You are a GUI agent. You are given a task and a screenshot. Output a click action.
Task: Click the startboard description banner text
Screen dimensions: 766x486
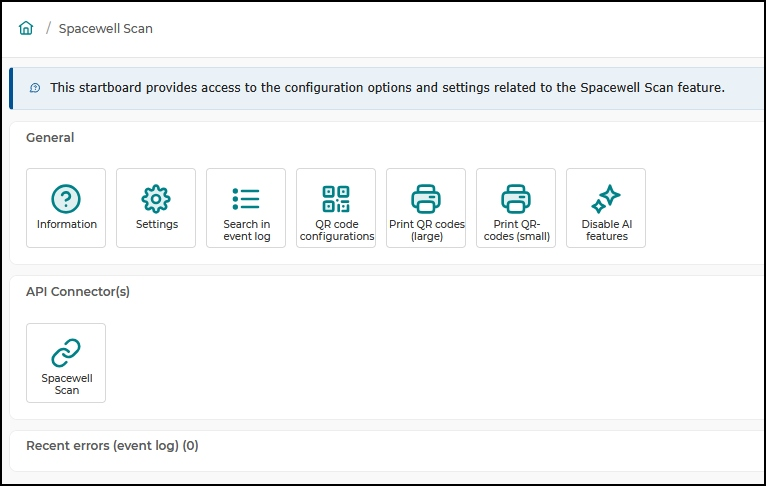point(387,88)
